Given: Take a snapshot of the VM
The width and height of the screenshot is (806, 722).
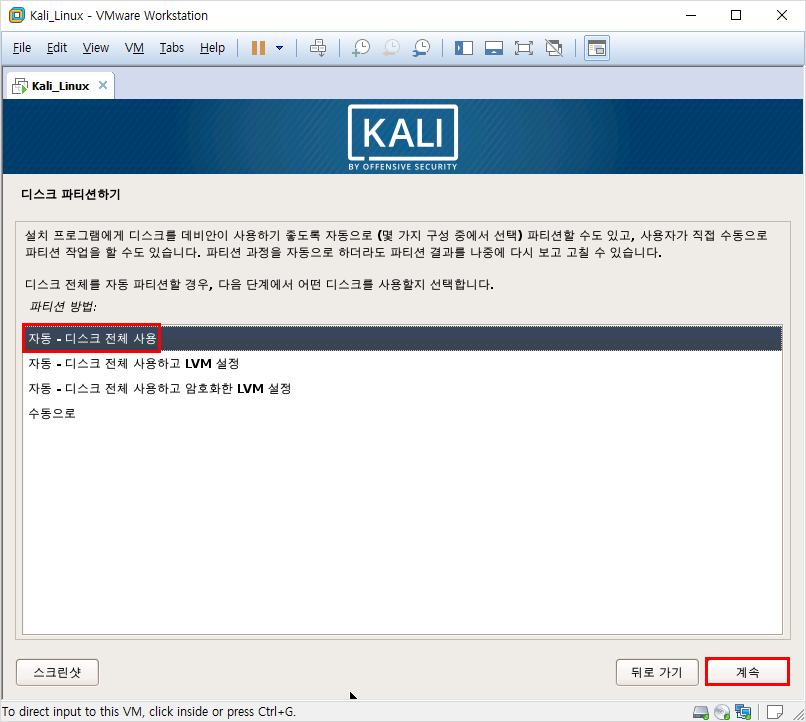Looking at the screenshot, I should pos(361,48).
